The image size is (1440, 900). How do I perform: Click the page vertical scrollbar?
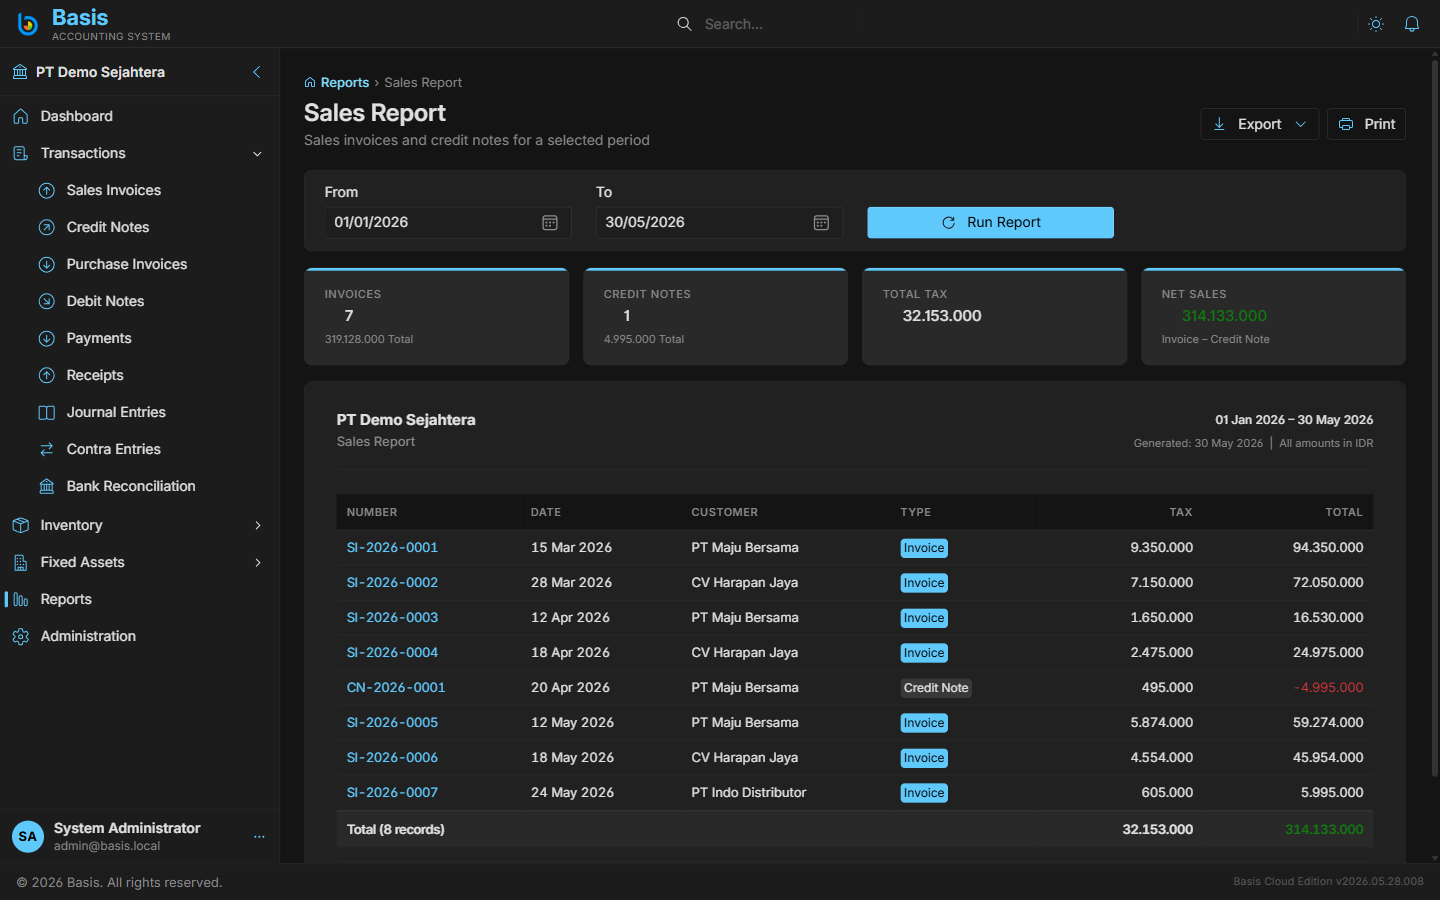click(x=1435, y=420)
